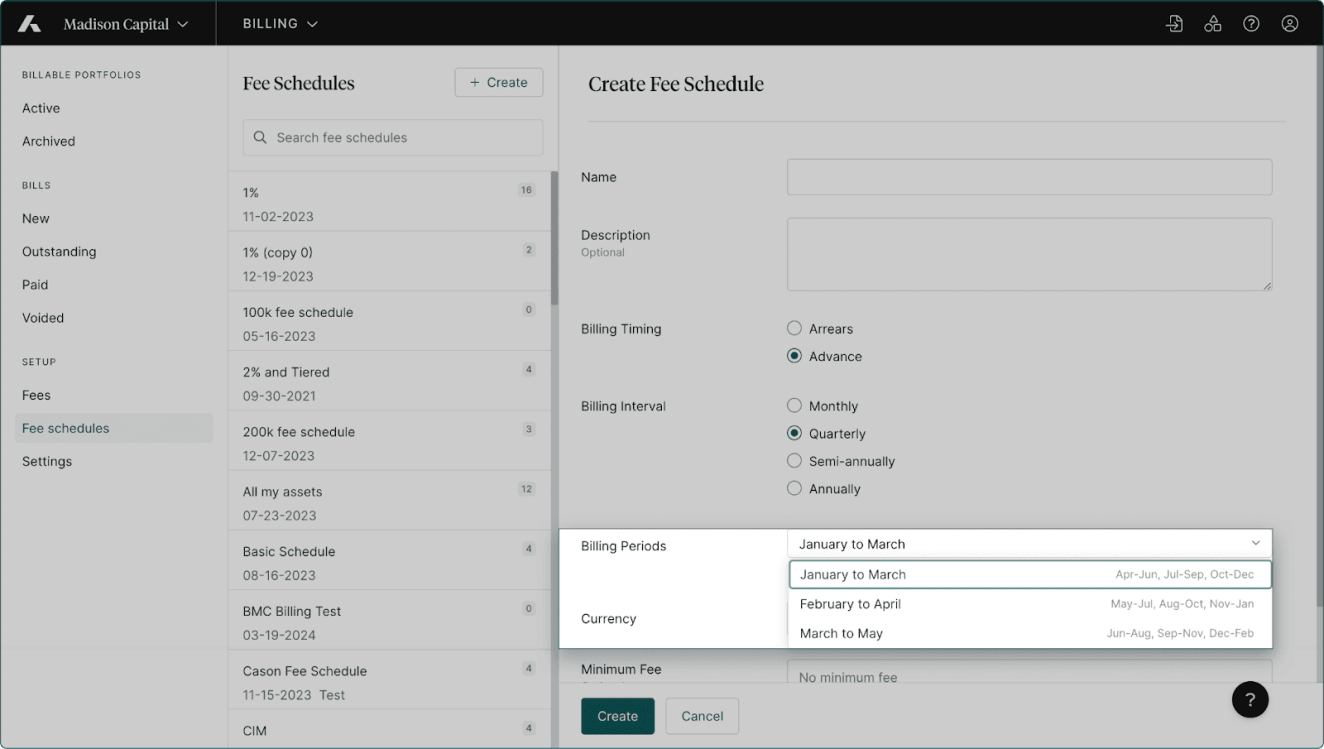Select Annually billing interval radio
The width and height of the screenshot is (1324, 749).
(794, 489)
